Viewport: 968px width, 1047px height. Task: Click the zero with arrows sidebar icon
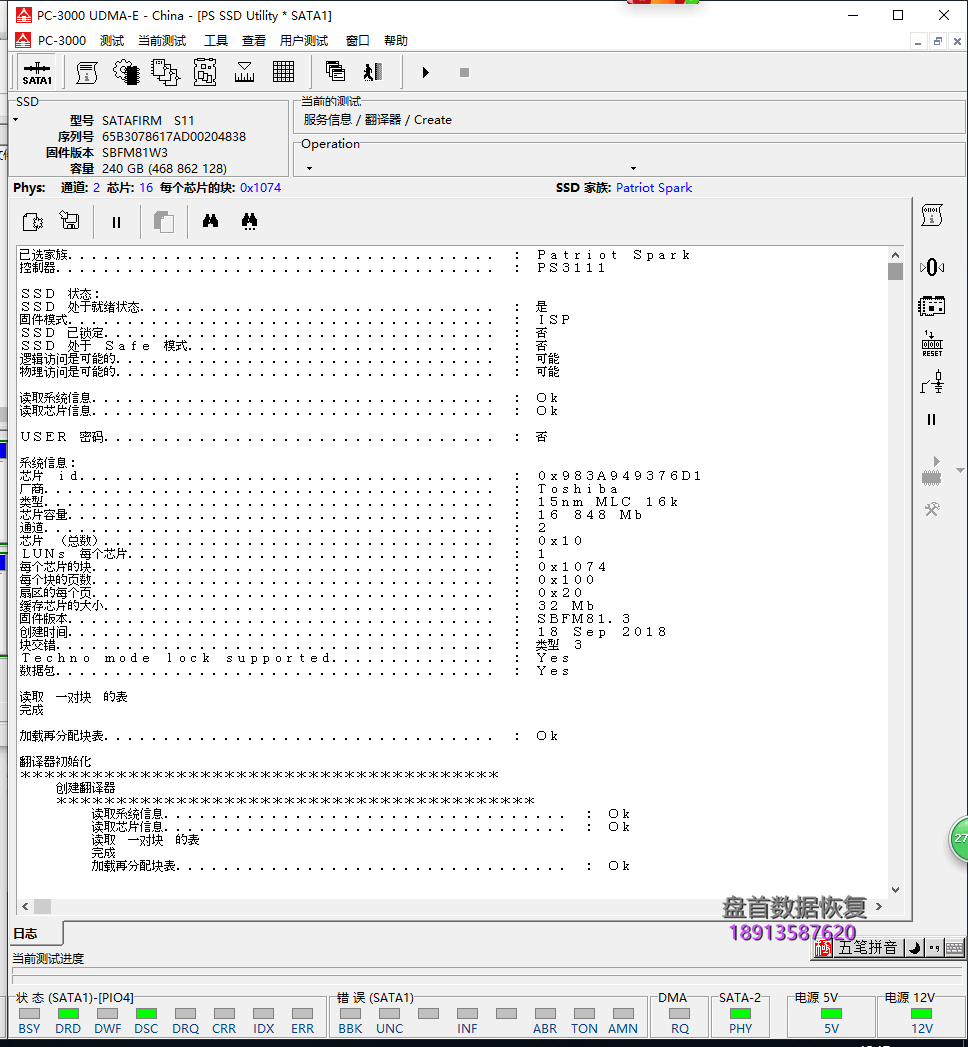click(932, 268)
